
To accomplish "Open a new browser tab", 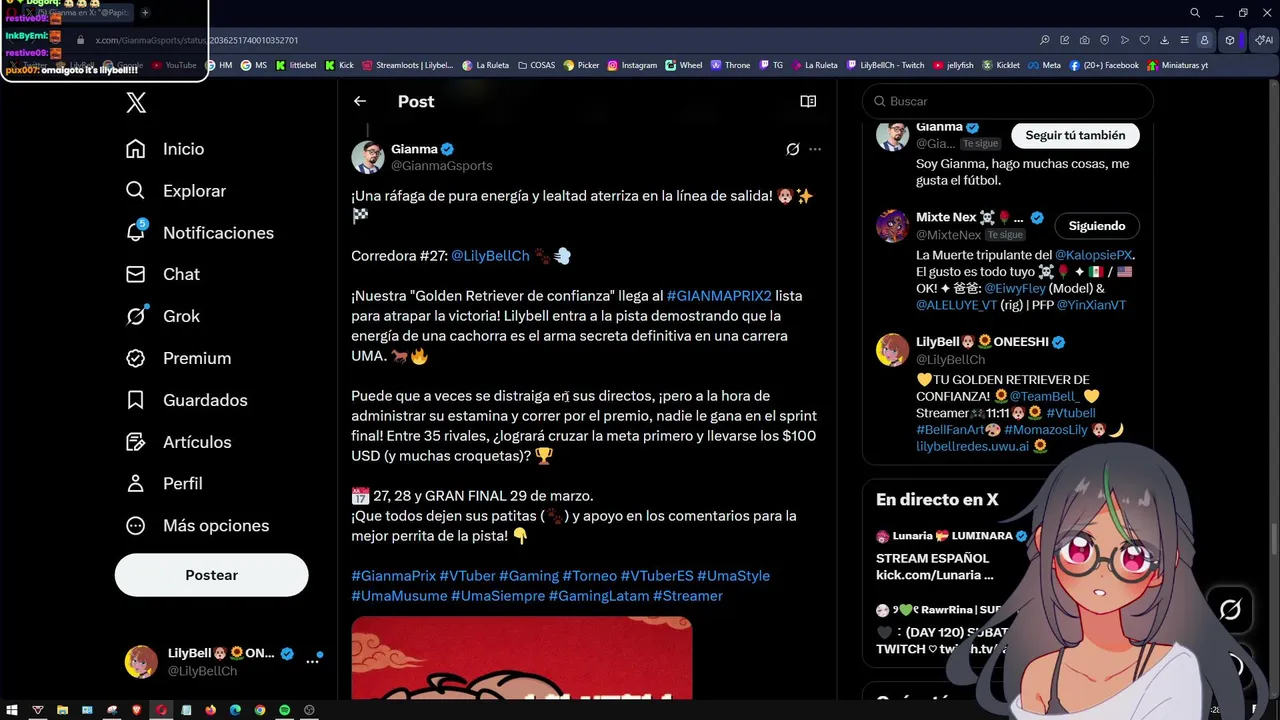I will click(145, 12).
